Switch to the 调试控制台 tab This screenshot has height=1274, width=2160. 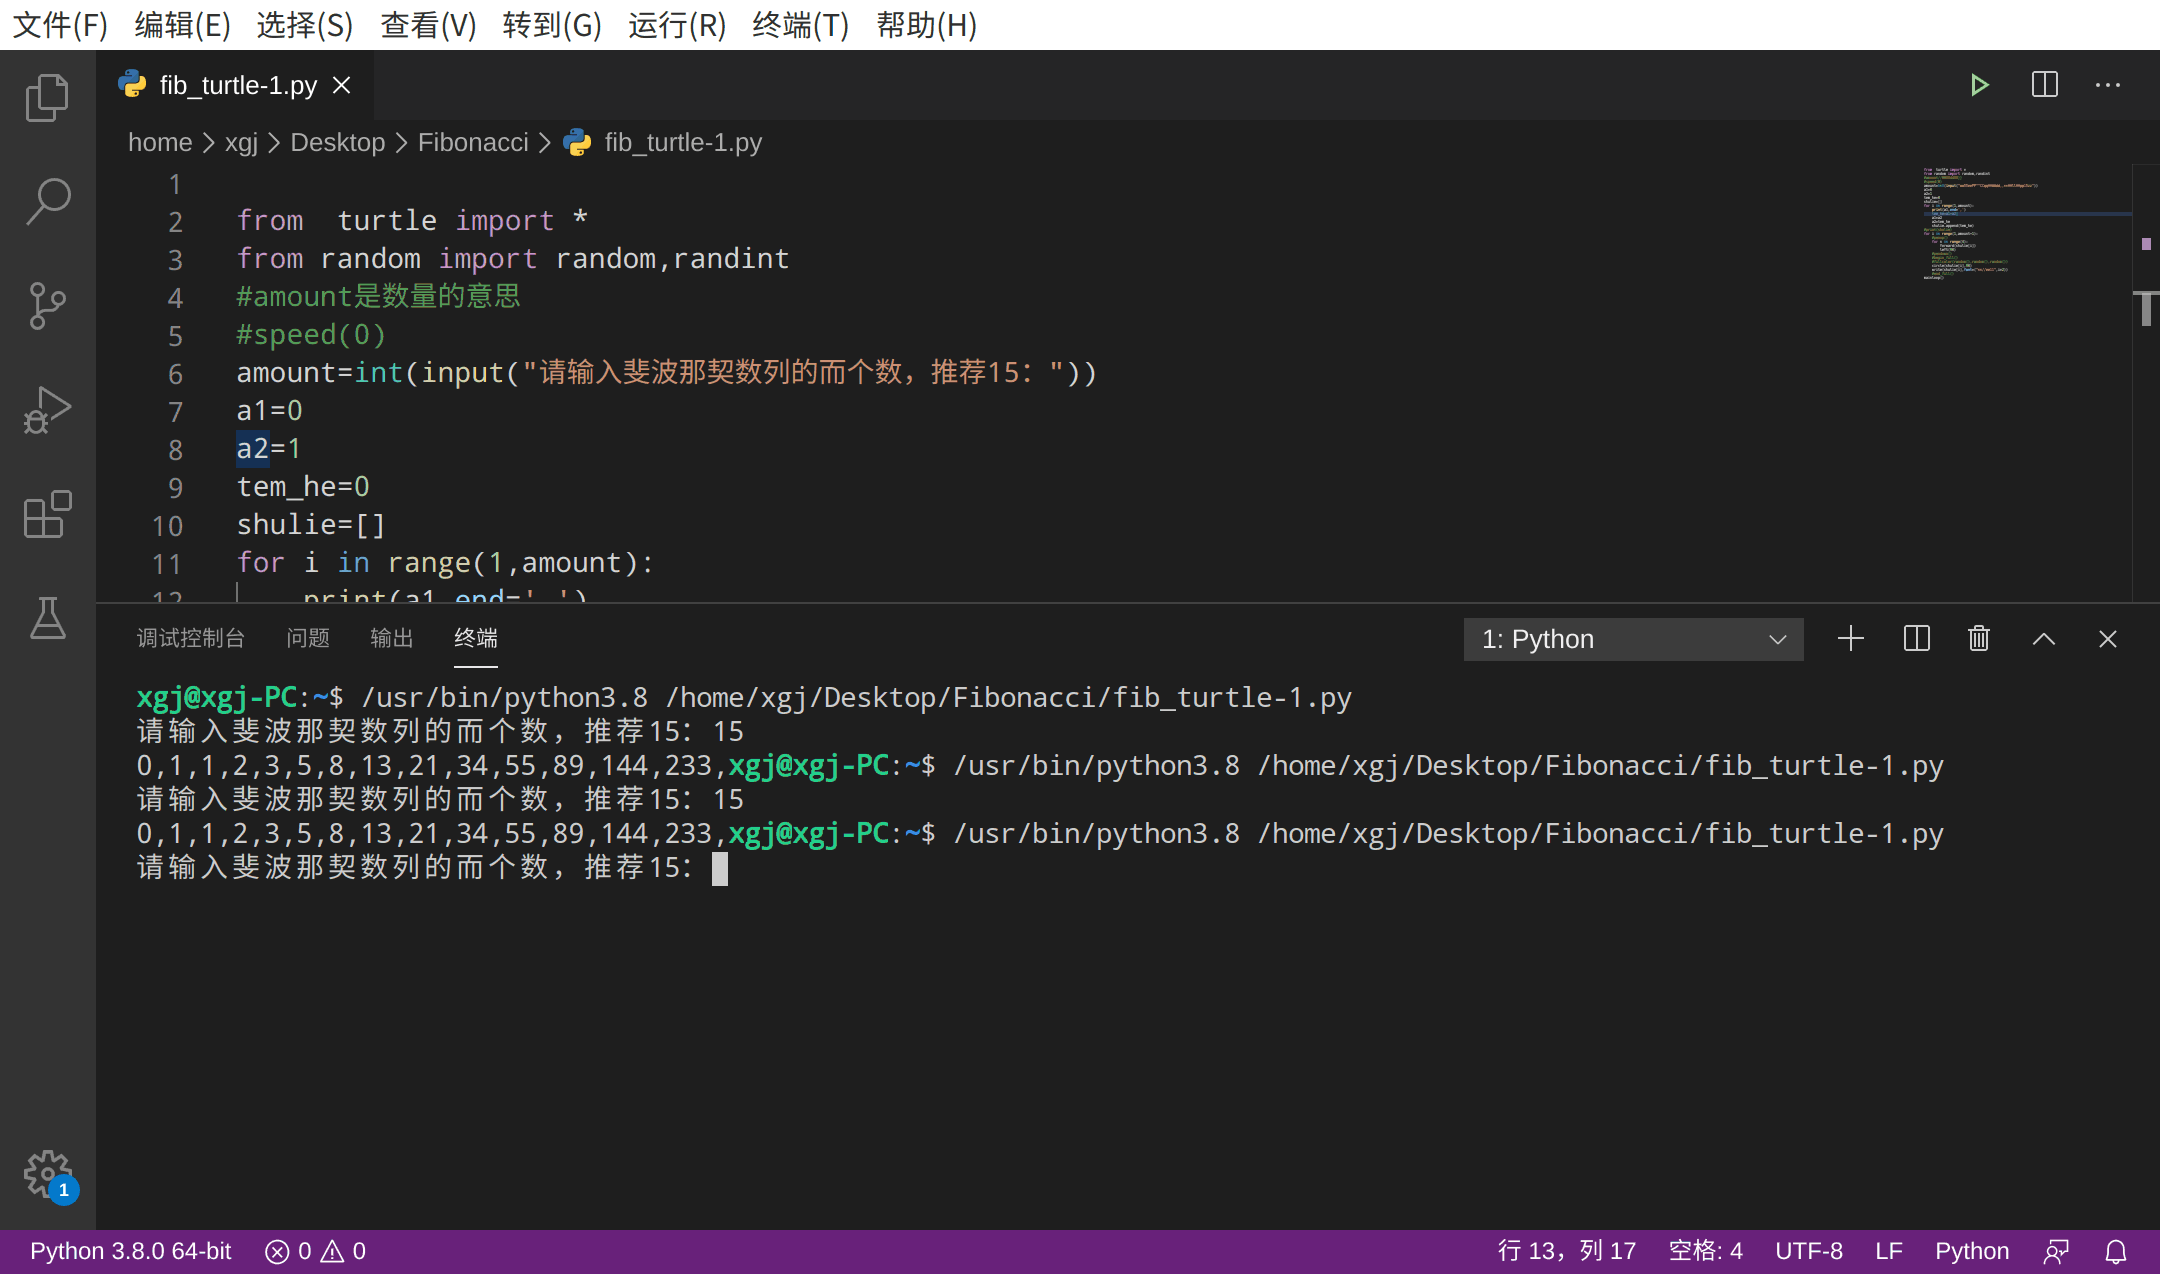[x=190, y=638]
